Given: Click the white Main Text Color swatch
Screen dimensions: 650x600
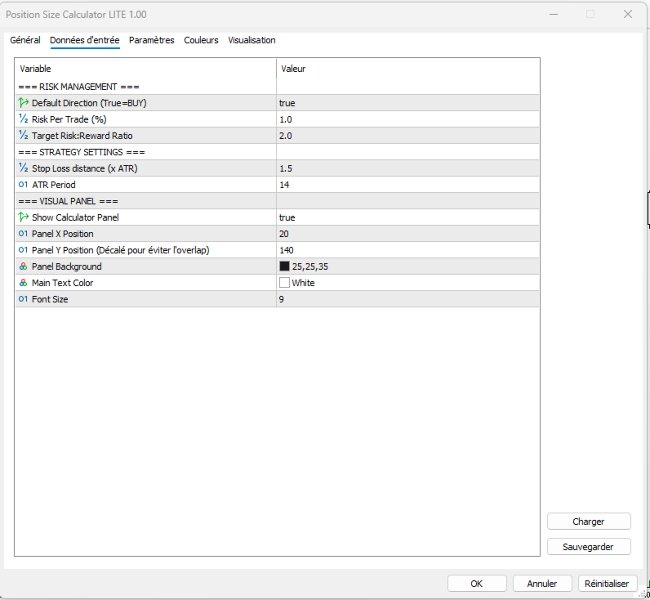Looking at the screenshot, I should [x=284, y=283].
